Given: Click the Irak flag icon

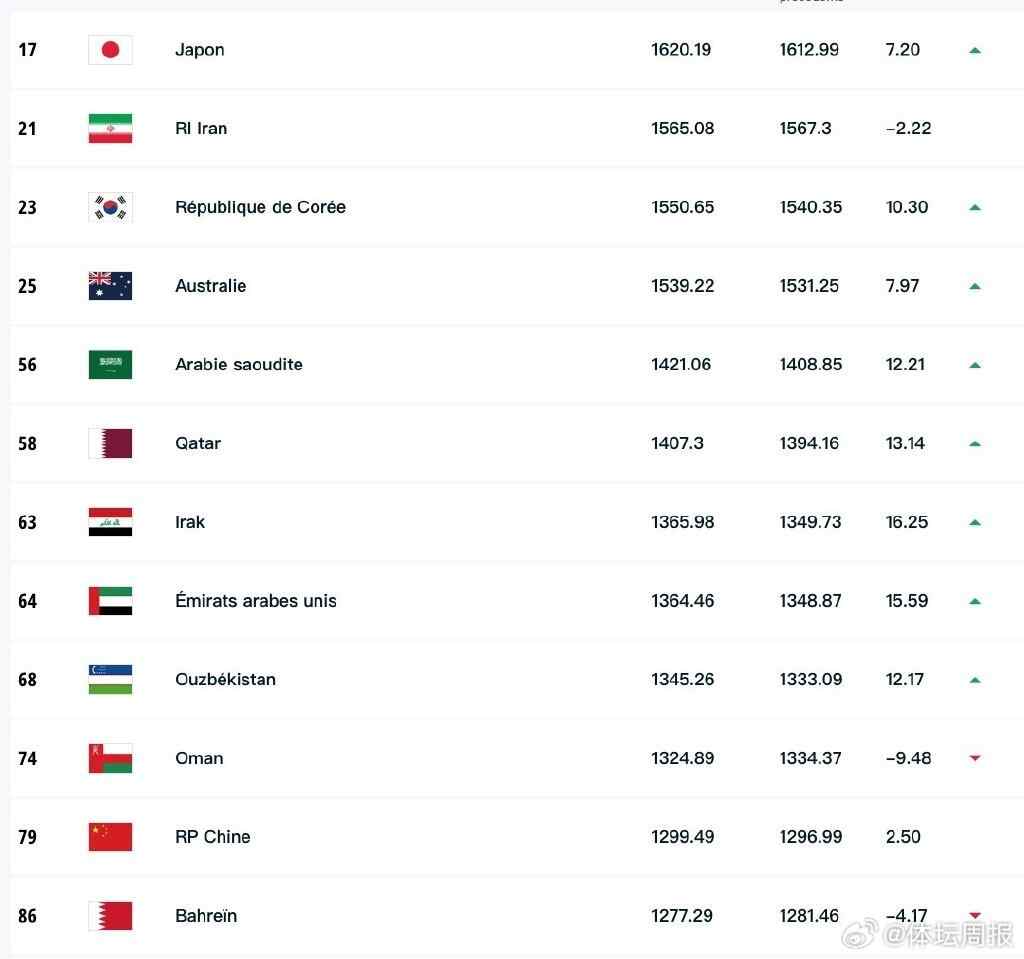Looking at the screenshot, I should pos(110,522).
